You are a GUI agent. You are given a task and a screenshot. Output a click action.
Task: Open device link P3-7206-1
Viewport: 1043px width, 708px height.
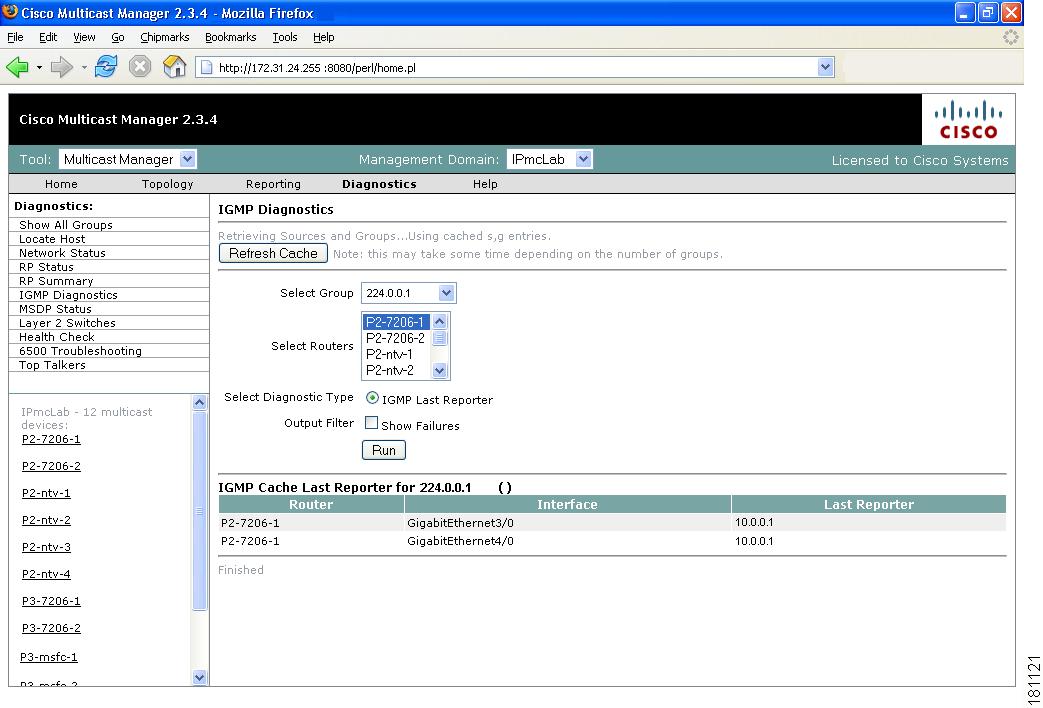coord(51,601)
